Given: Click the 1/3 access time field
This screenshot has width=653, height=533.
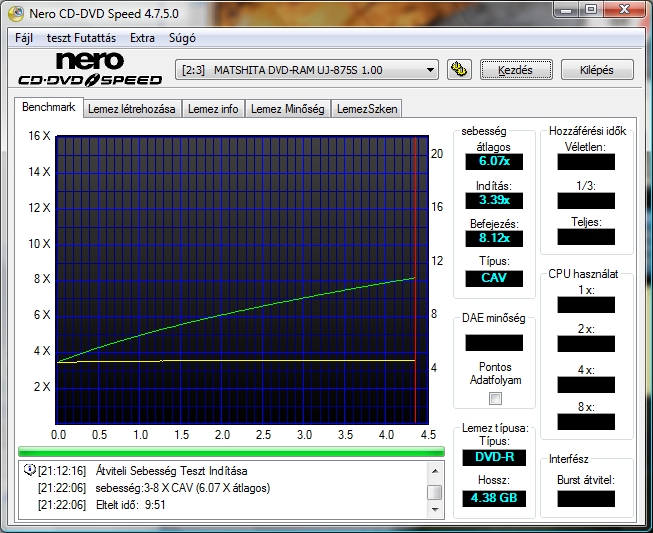Looking at the screenshot, I should 586,201.
